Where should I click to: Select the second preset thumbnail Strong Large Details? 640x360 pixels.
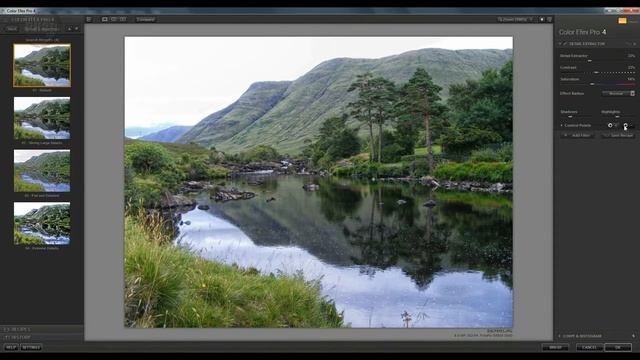42,118
